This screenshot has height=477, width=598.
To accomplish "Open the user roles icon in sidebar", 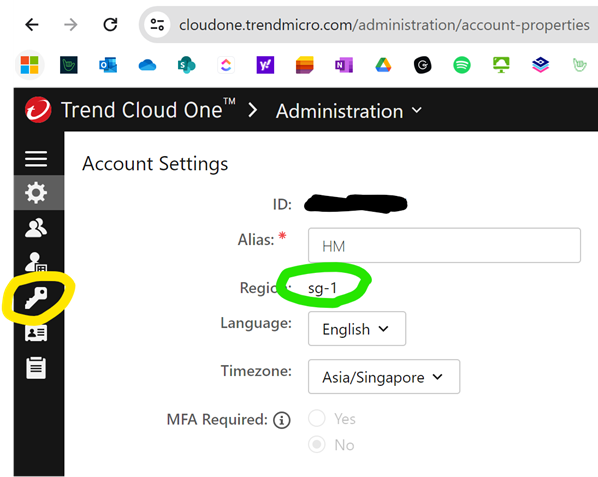I will (36, 262).
